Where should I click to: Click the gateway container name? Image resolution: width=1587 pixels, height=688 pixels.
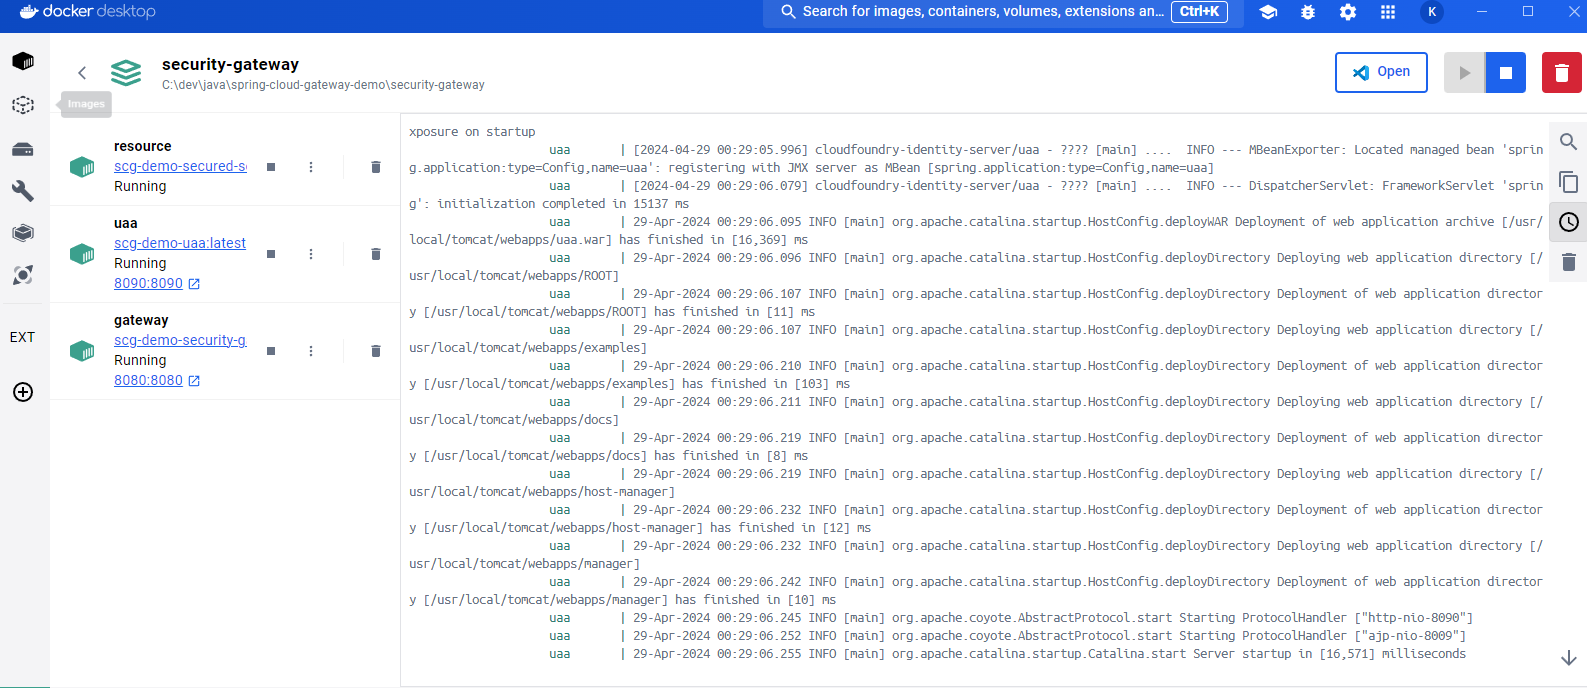click(x=141, y=320)
